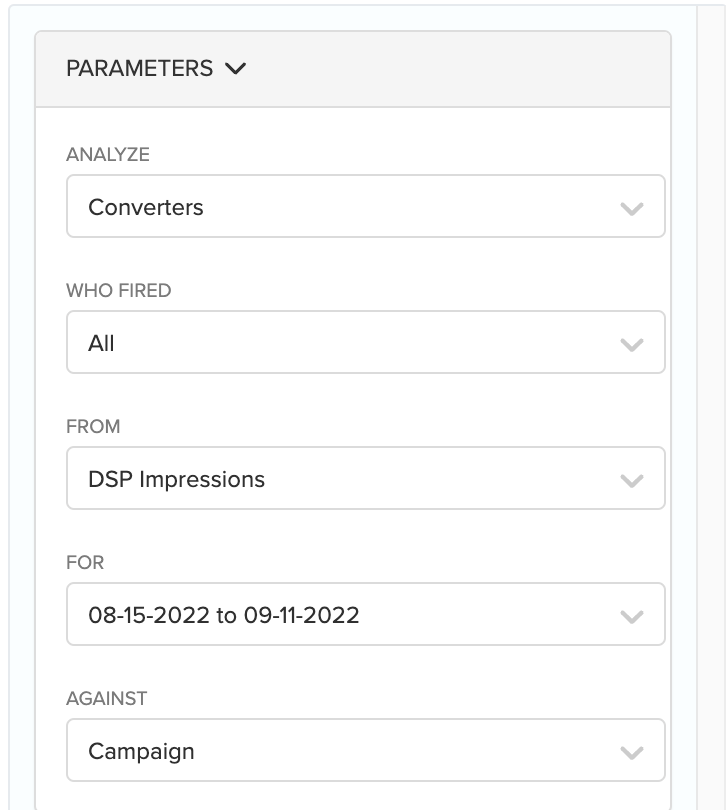The height and width of the screenshot is (810, 726).
Task: Click the AGAINST field label
Action: (x=105, y=699)
